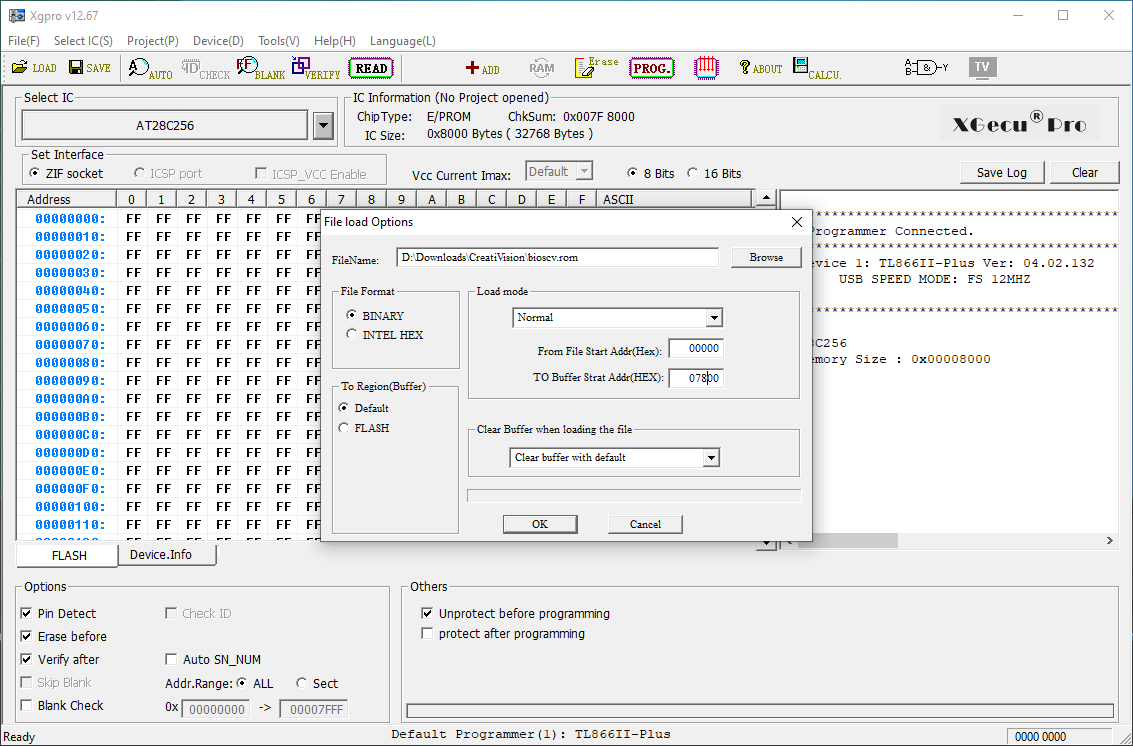Confirm file load with OK button
Image resolution: width=1133 pixels, height=746 pixels.
click(540, 524)
